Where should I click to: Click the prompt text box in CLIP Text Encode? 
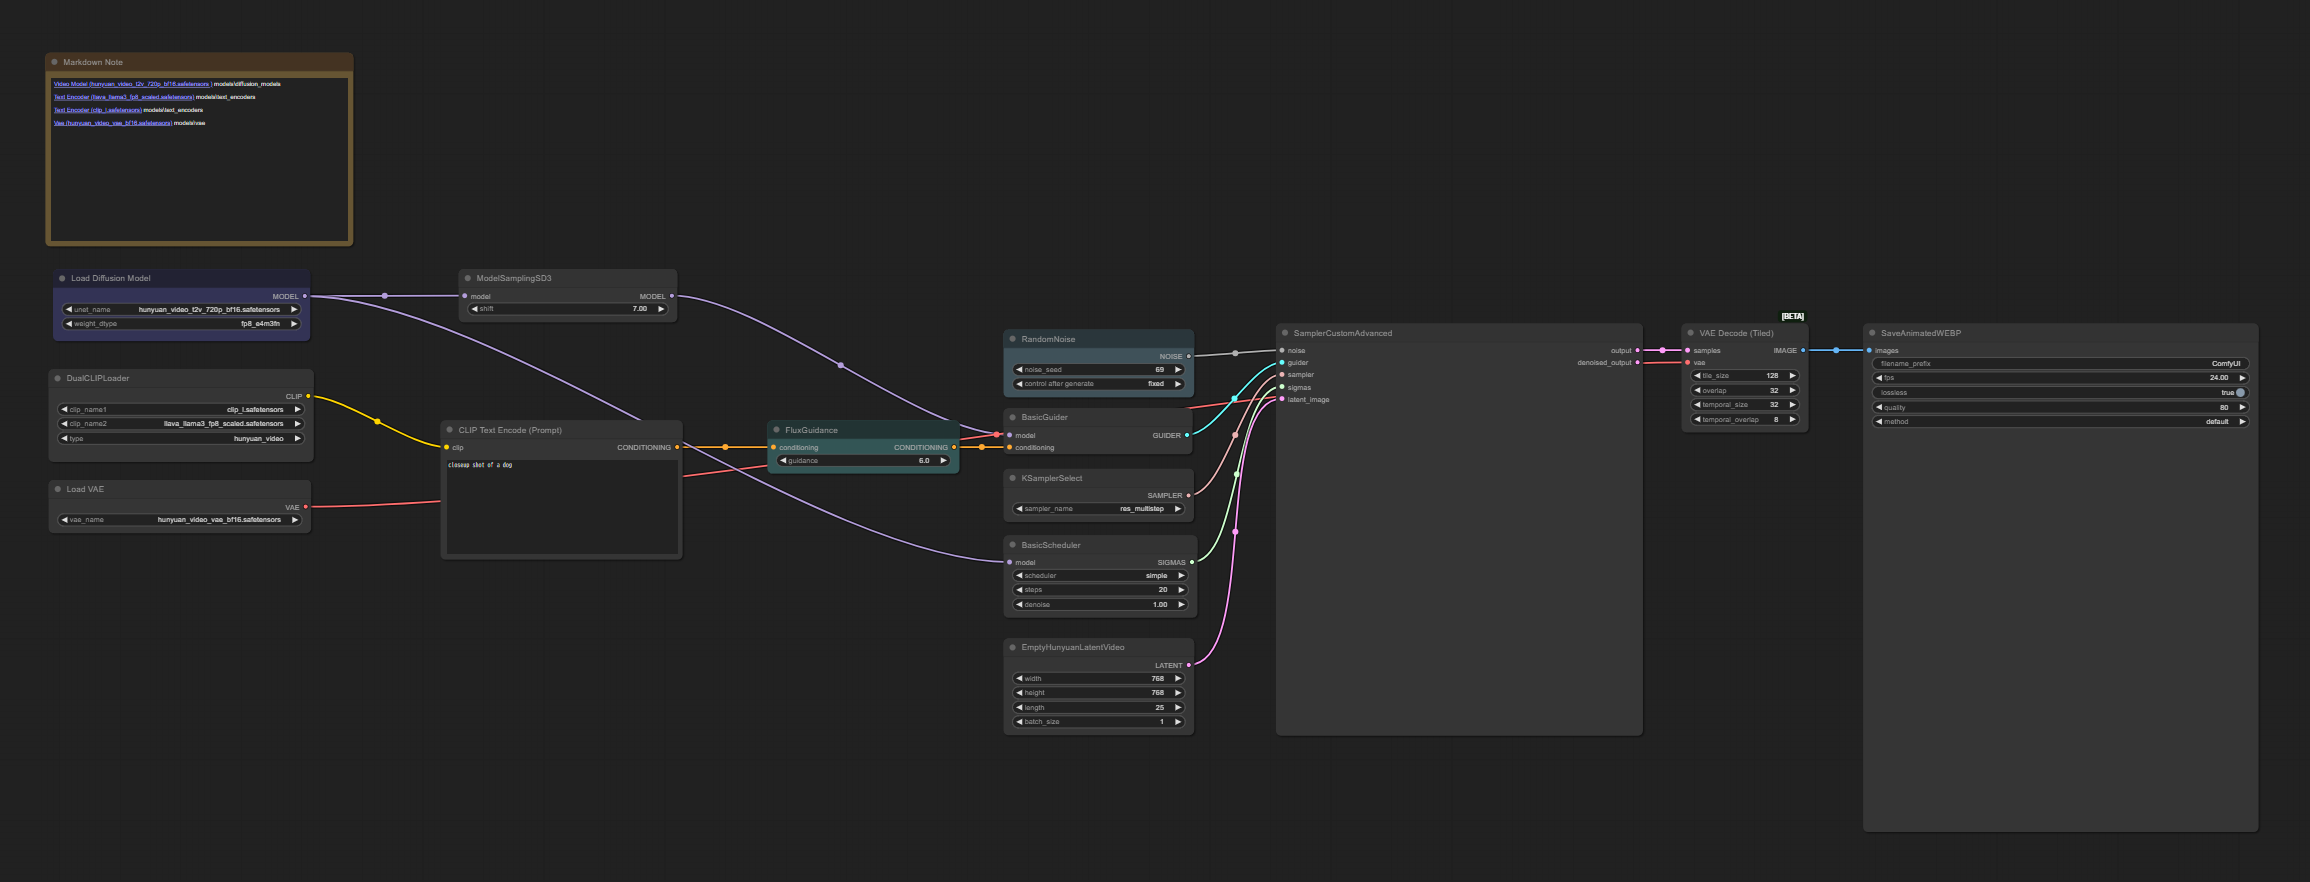561,506
